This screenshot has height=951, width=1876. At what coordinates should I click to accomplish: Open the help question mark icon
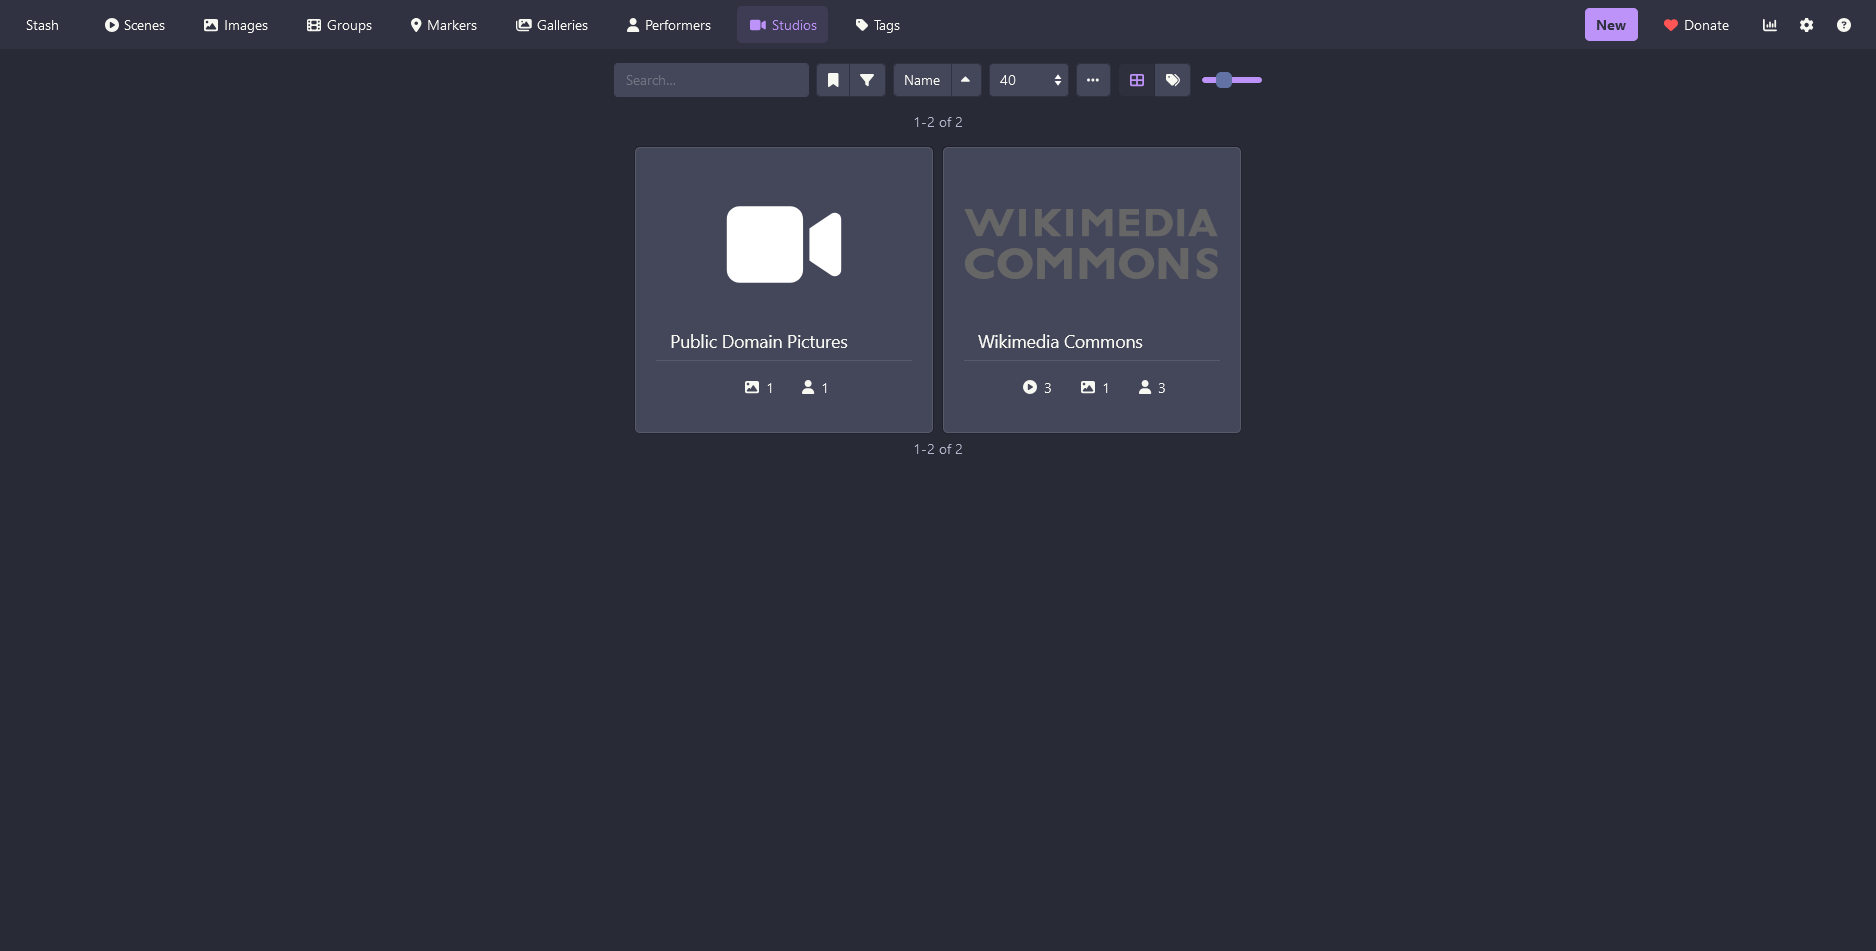1843,25
